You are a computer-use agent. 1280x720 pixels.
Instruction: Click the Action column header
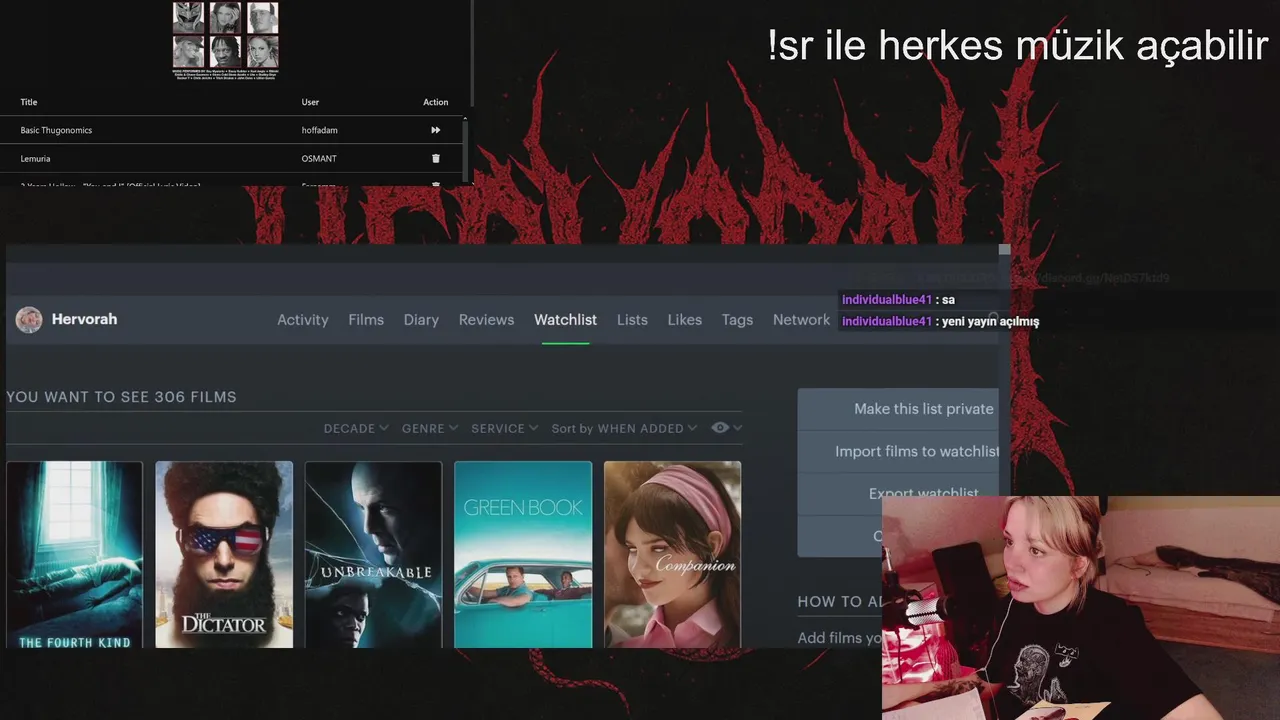click(x=435, y=102)
